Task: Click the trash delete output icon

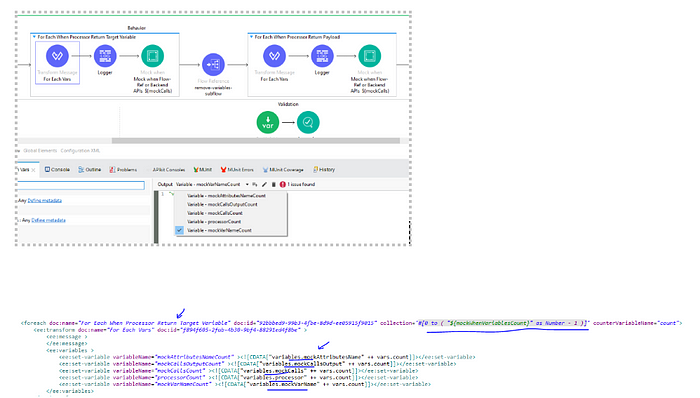Action: tap(274, 184)
